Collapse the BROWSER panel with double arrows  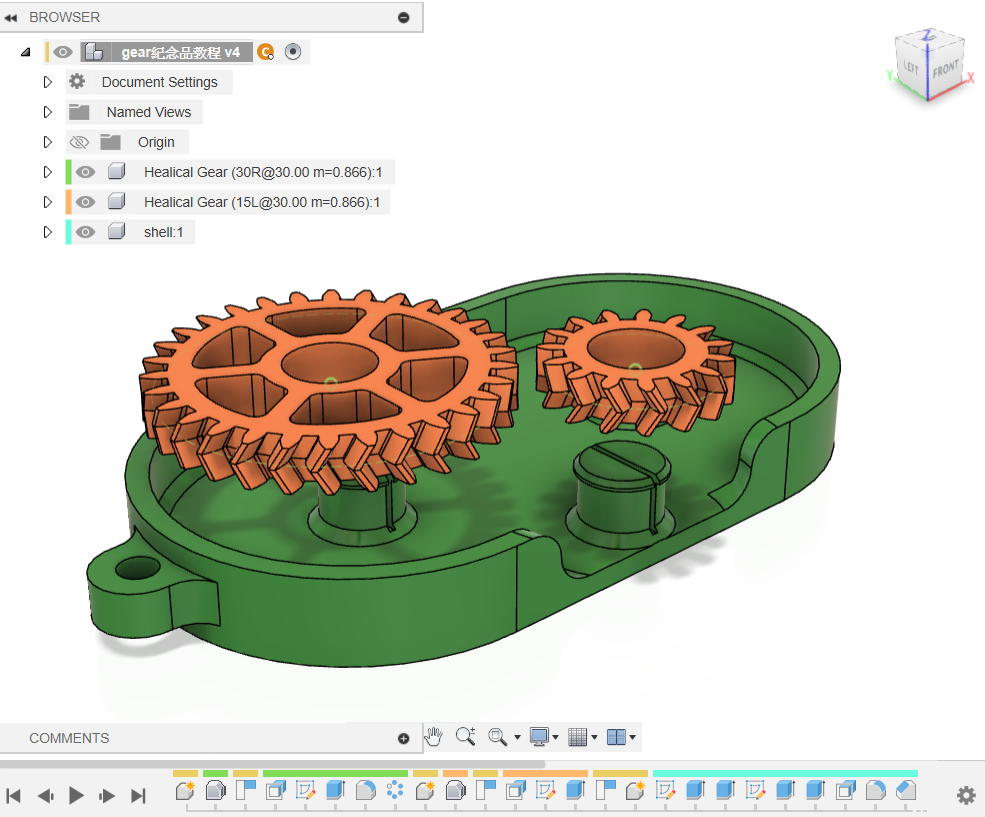coord(11,17)
